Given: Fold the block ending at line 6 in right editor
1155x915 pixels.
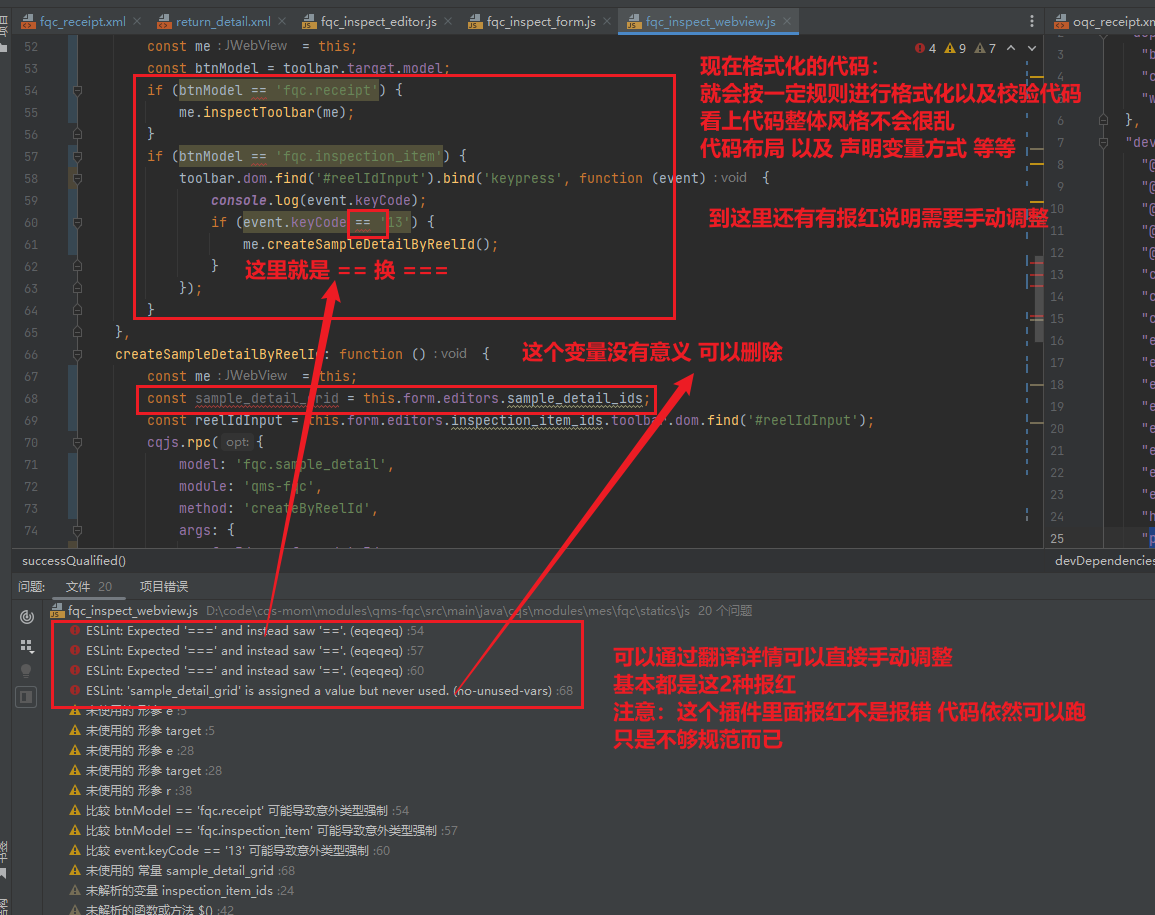Looking at the screenshot, I should 1103,119.
